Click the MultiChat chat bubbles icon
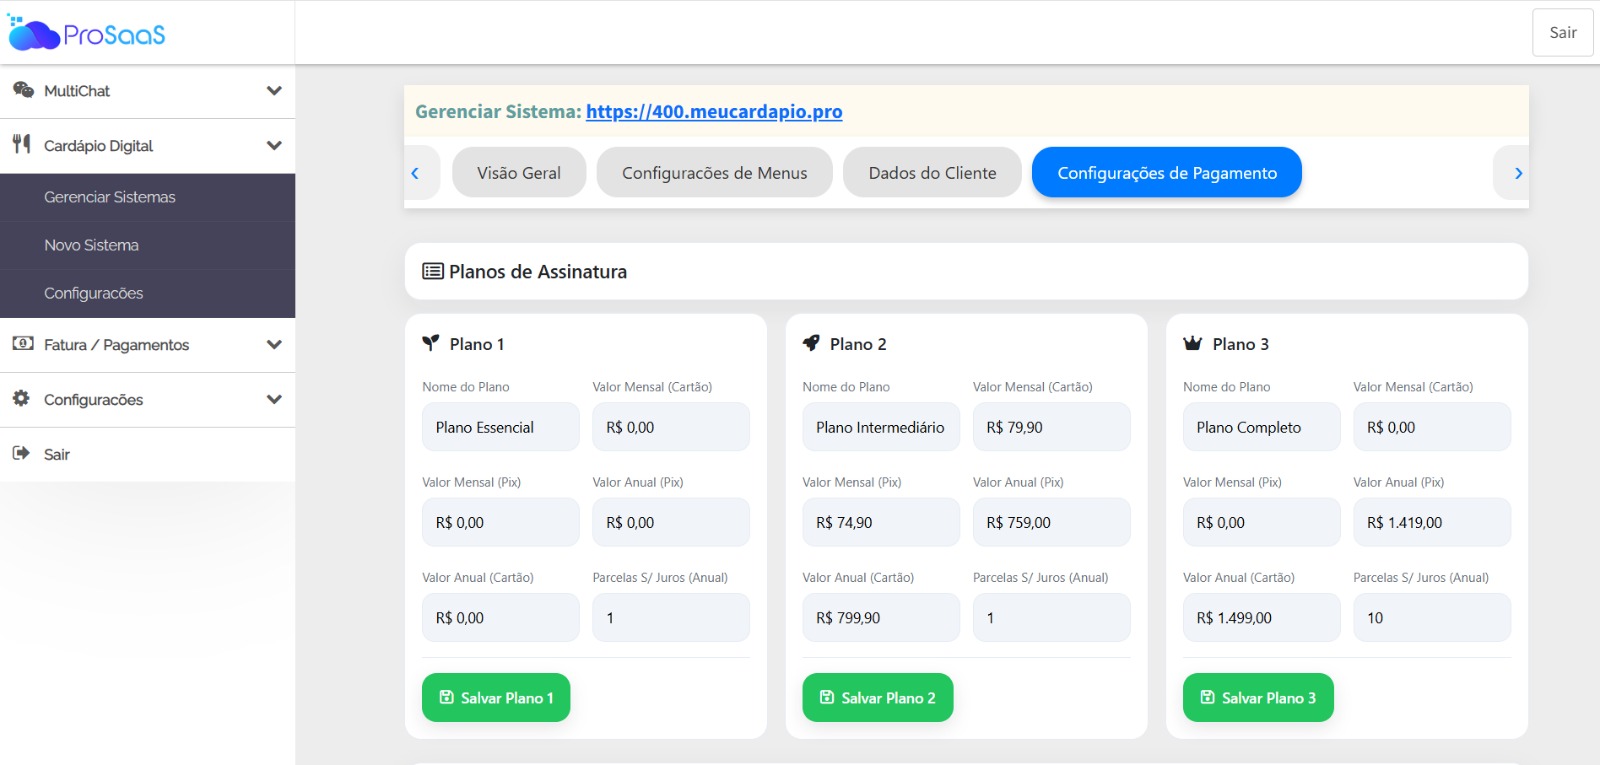 click(x=23, y=90)
